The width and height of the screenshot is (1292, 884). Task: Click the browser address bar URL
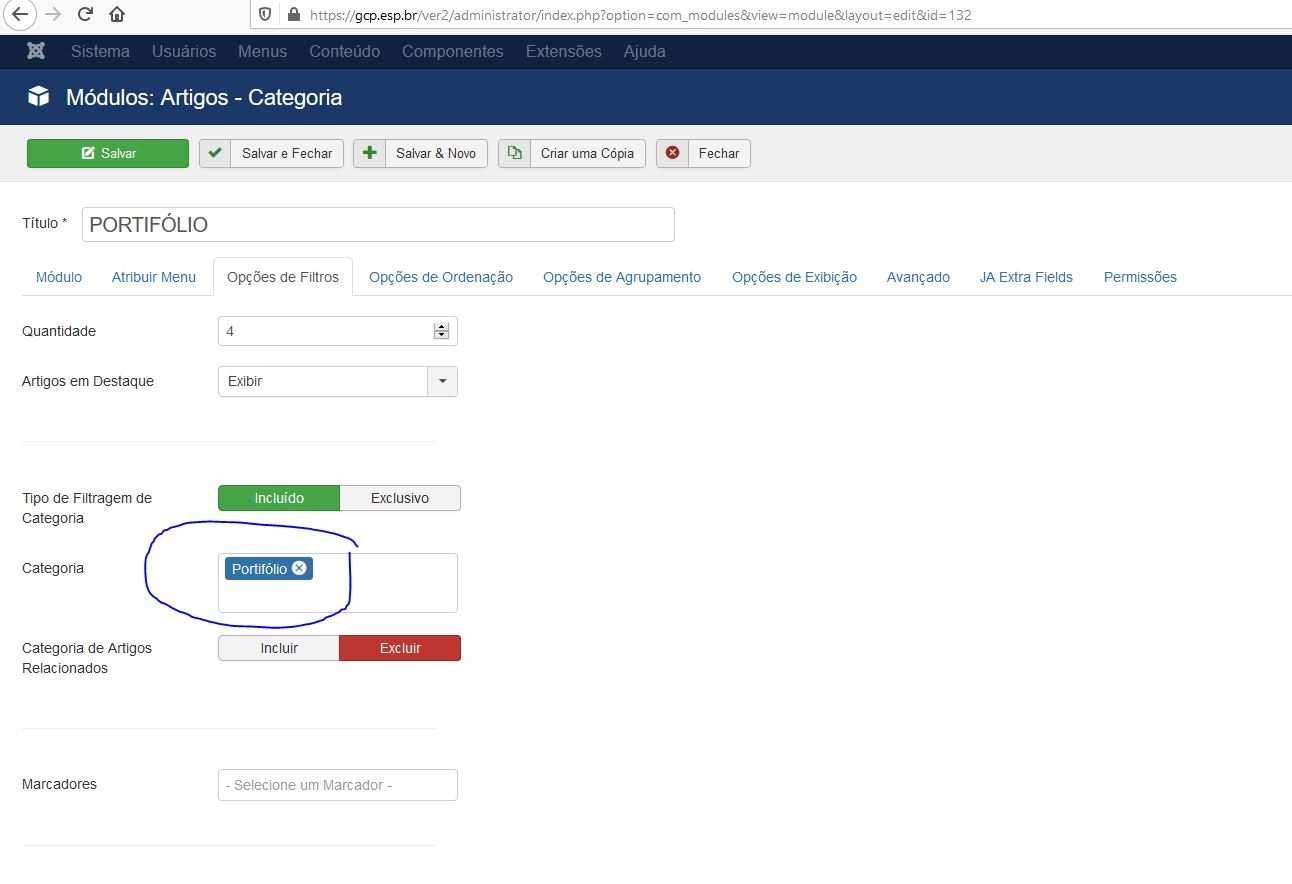[641, 15]
